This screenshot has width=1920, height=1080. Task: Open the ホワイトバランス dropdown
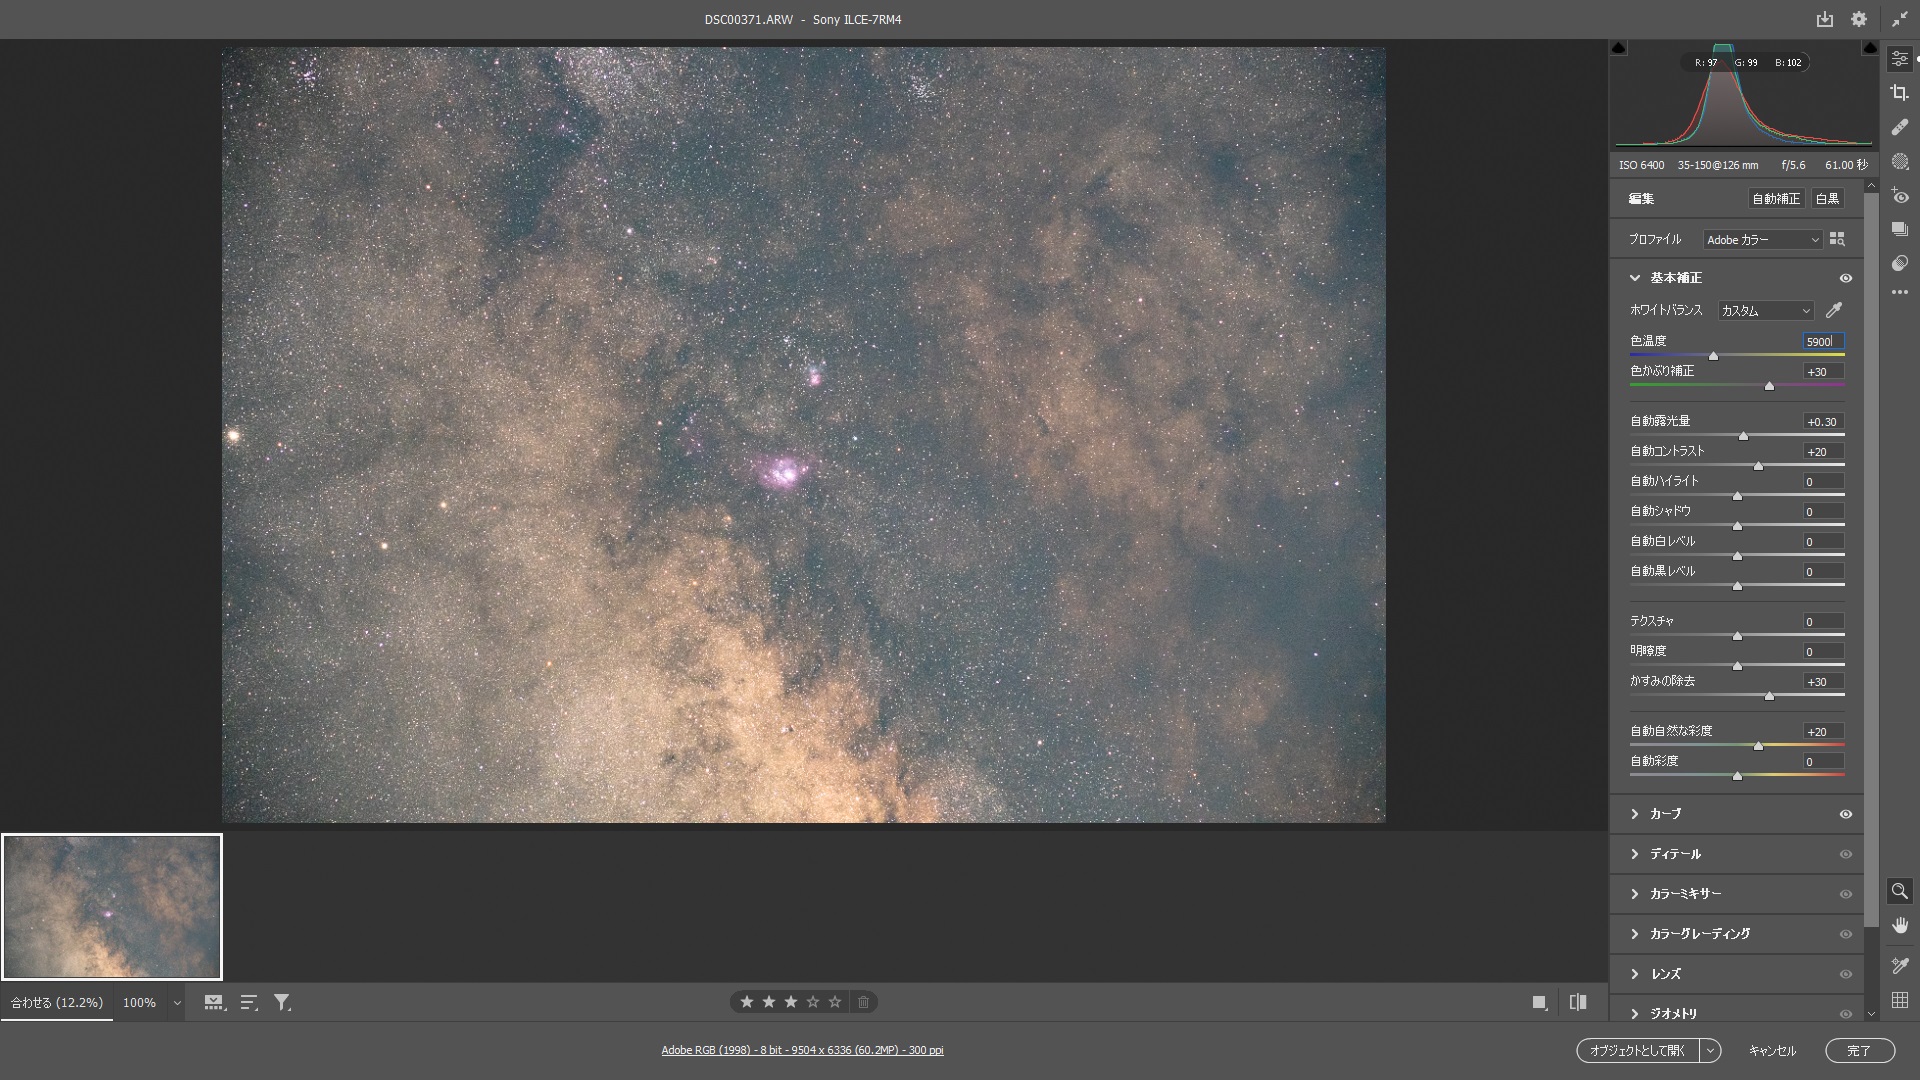click(1765, 311)
